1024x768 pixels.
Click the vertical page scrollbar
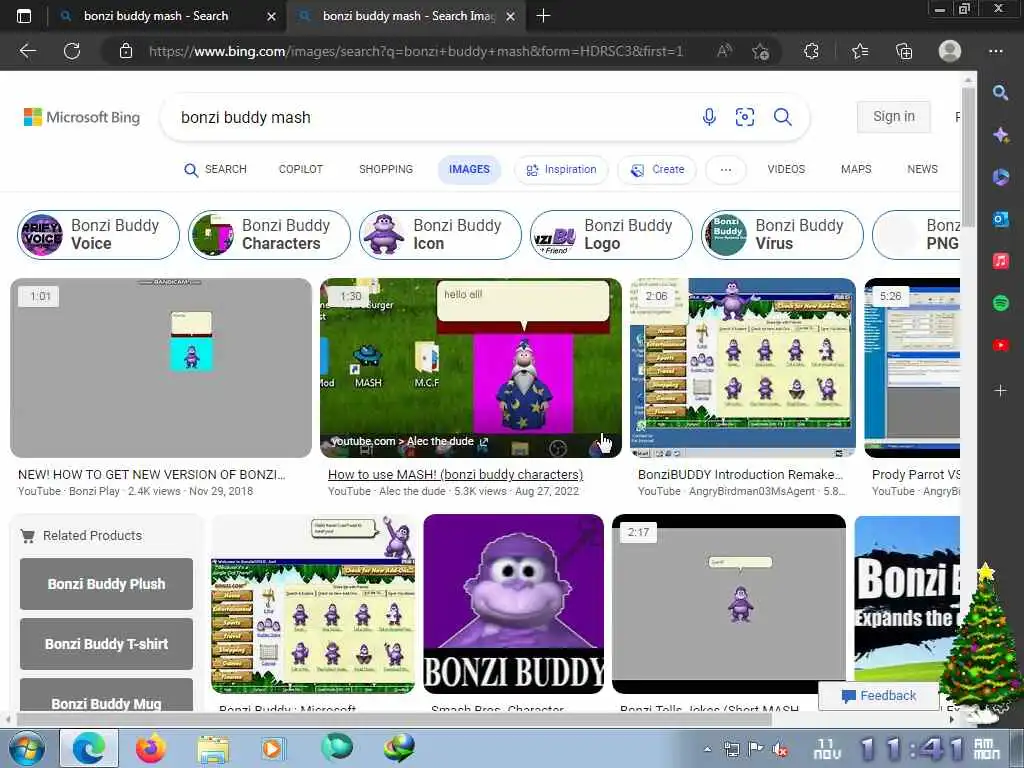pos(968,157)
